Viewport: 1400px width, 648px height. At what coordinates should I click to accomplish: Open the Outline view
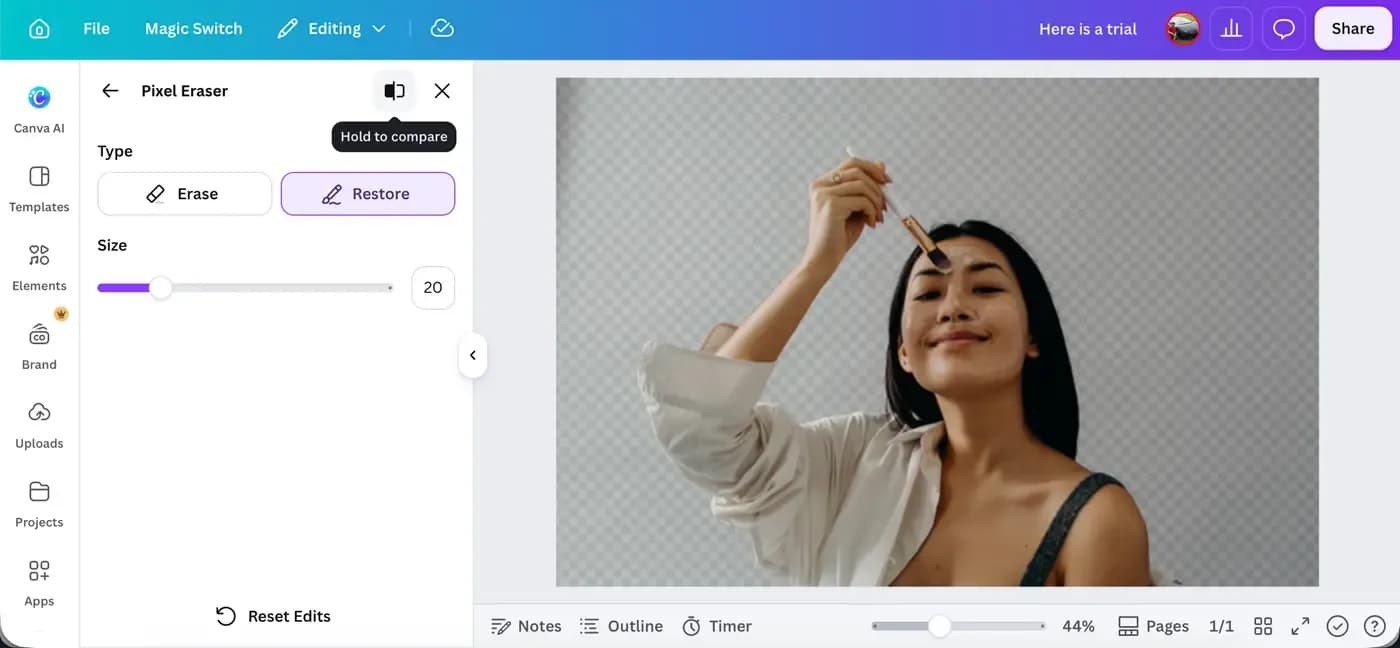click(621, 626)
